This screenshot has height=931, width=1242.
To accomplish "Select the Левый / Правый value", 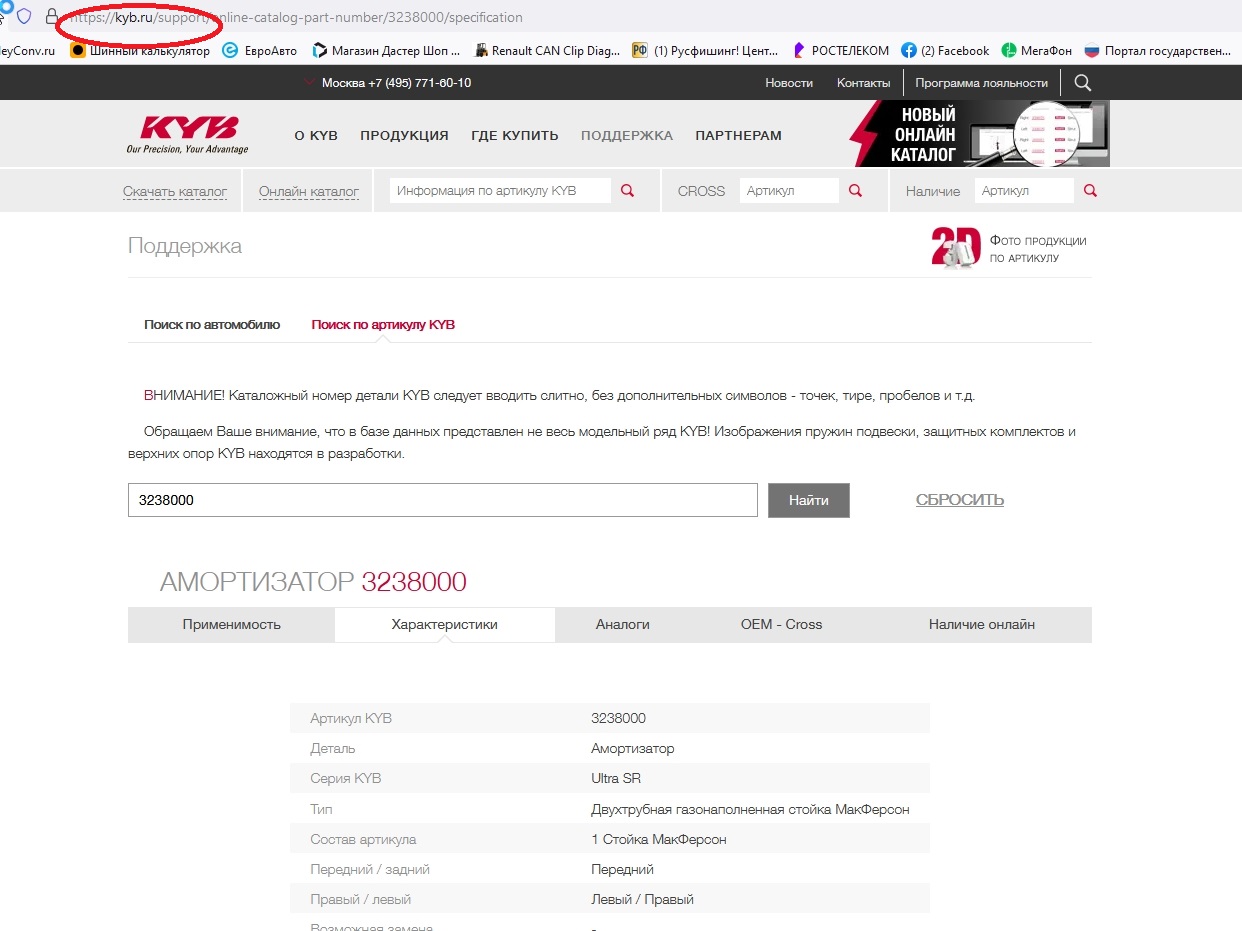I will point(642,899).
